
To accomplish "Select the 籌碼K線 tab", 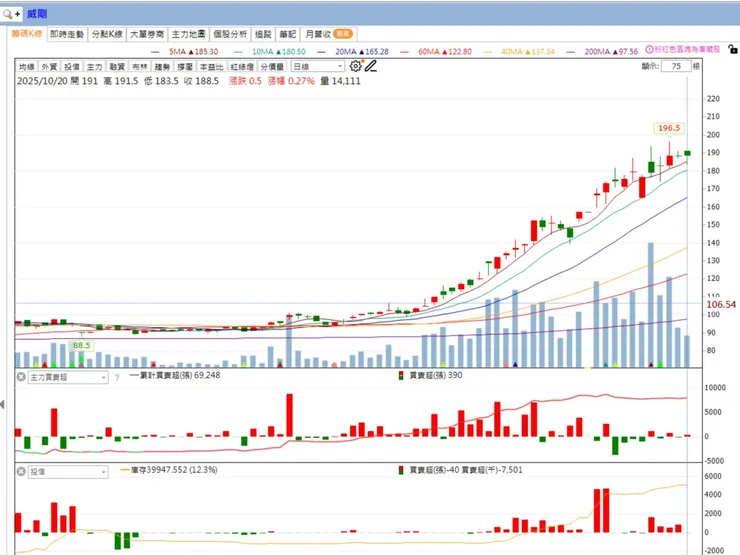I will pyautogui.click(x=27, y=34).
